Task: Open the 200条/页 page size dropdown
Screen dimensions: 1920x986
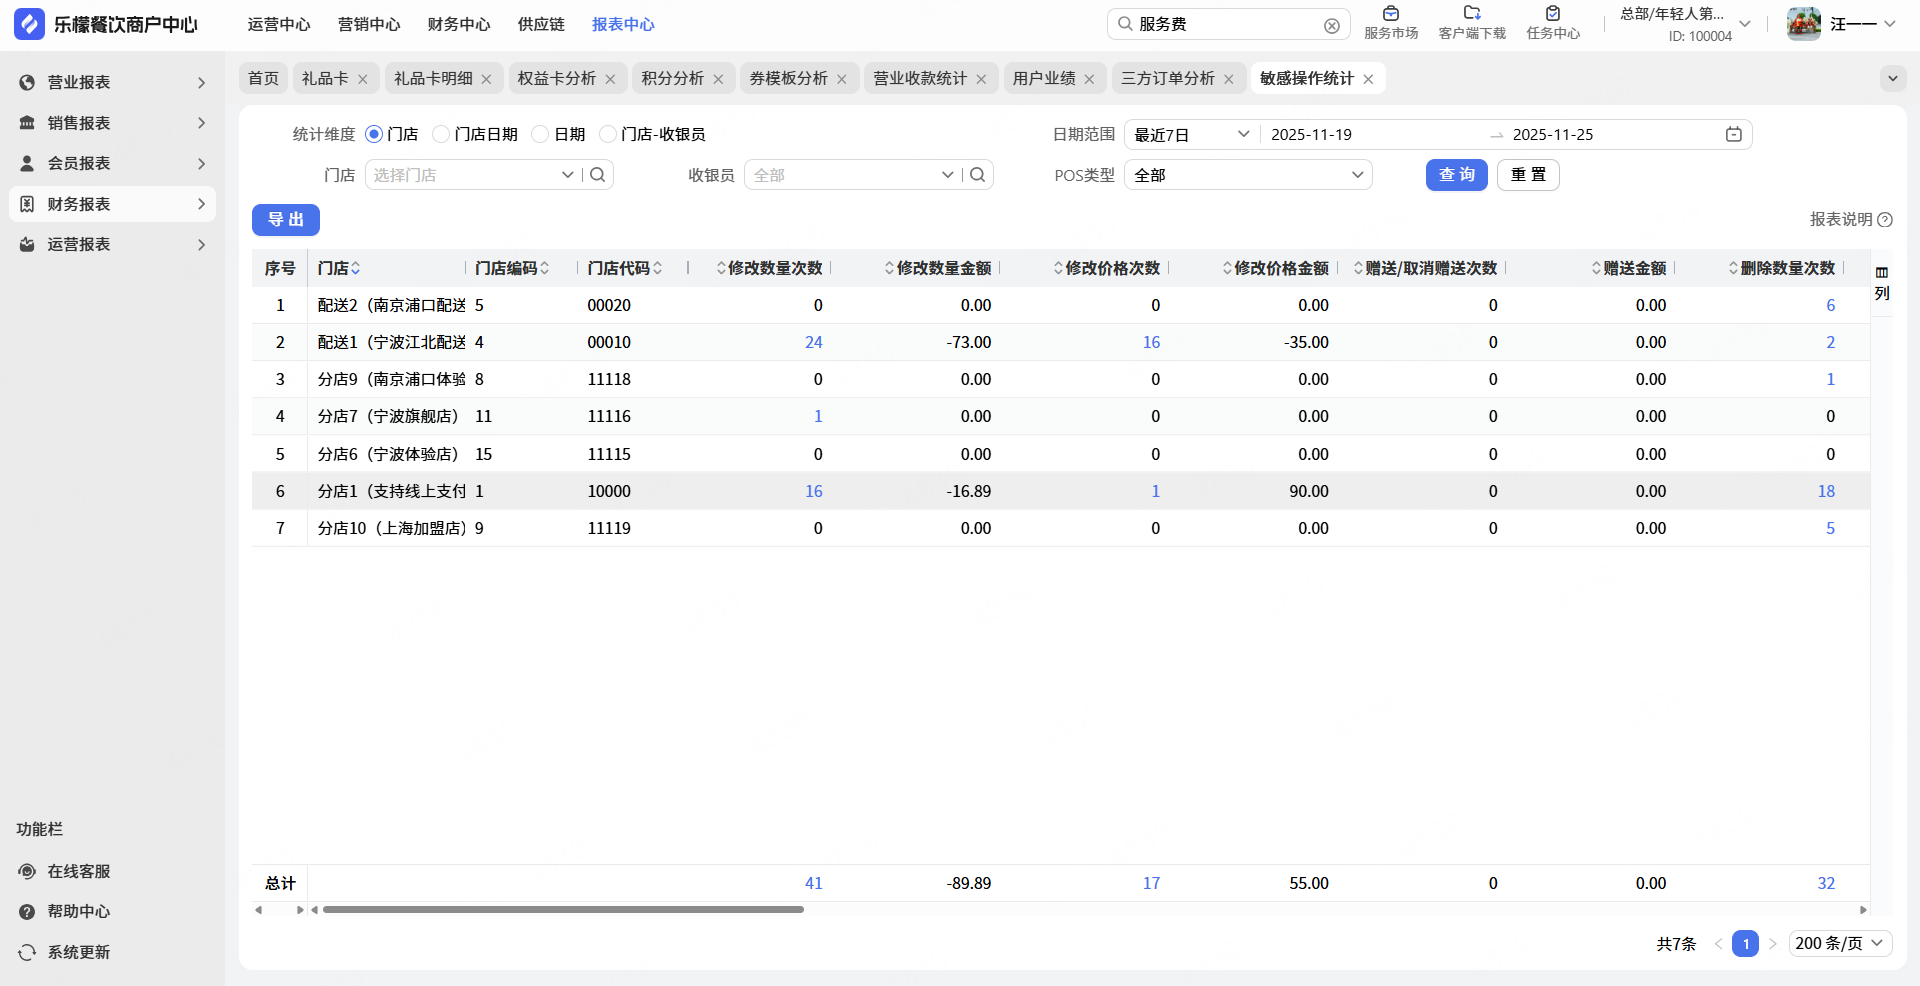Action: (1839, 943)
